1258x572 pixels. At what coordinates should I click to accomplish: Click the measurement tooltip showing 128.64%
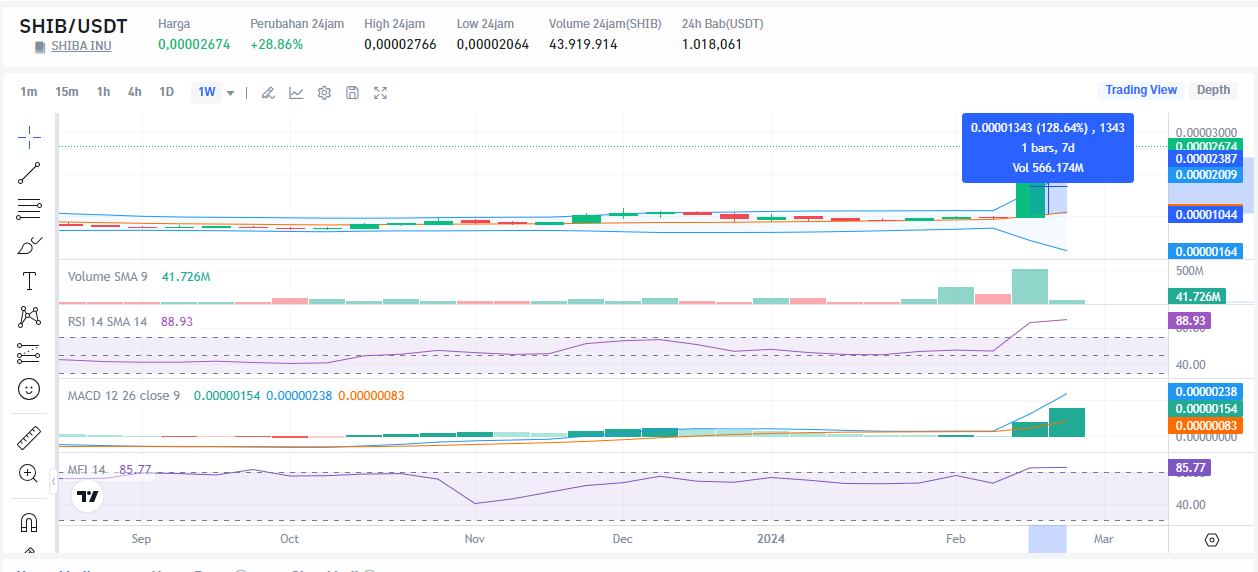click(1048, 148)
